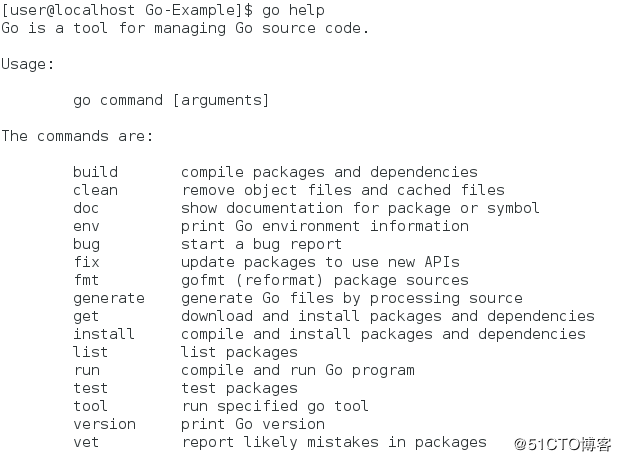Click the 'build' command name
Viewport: 621px width, 461px height.
[x=95, y=172]
